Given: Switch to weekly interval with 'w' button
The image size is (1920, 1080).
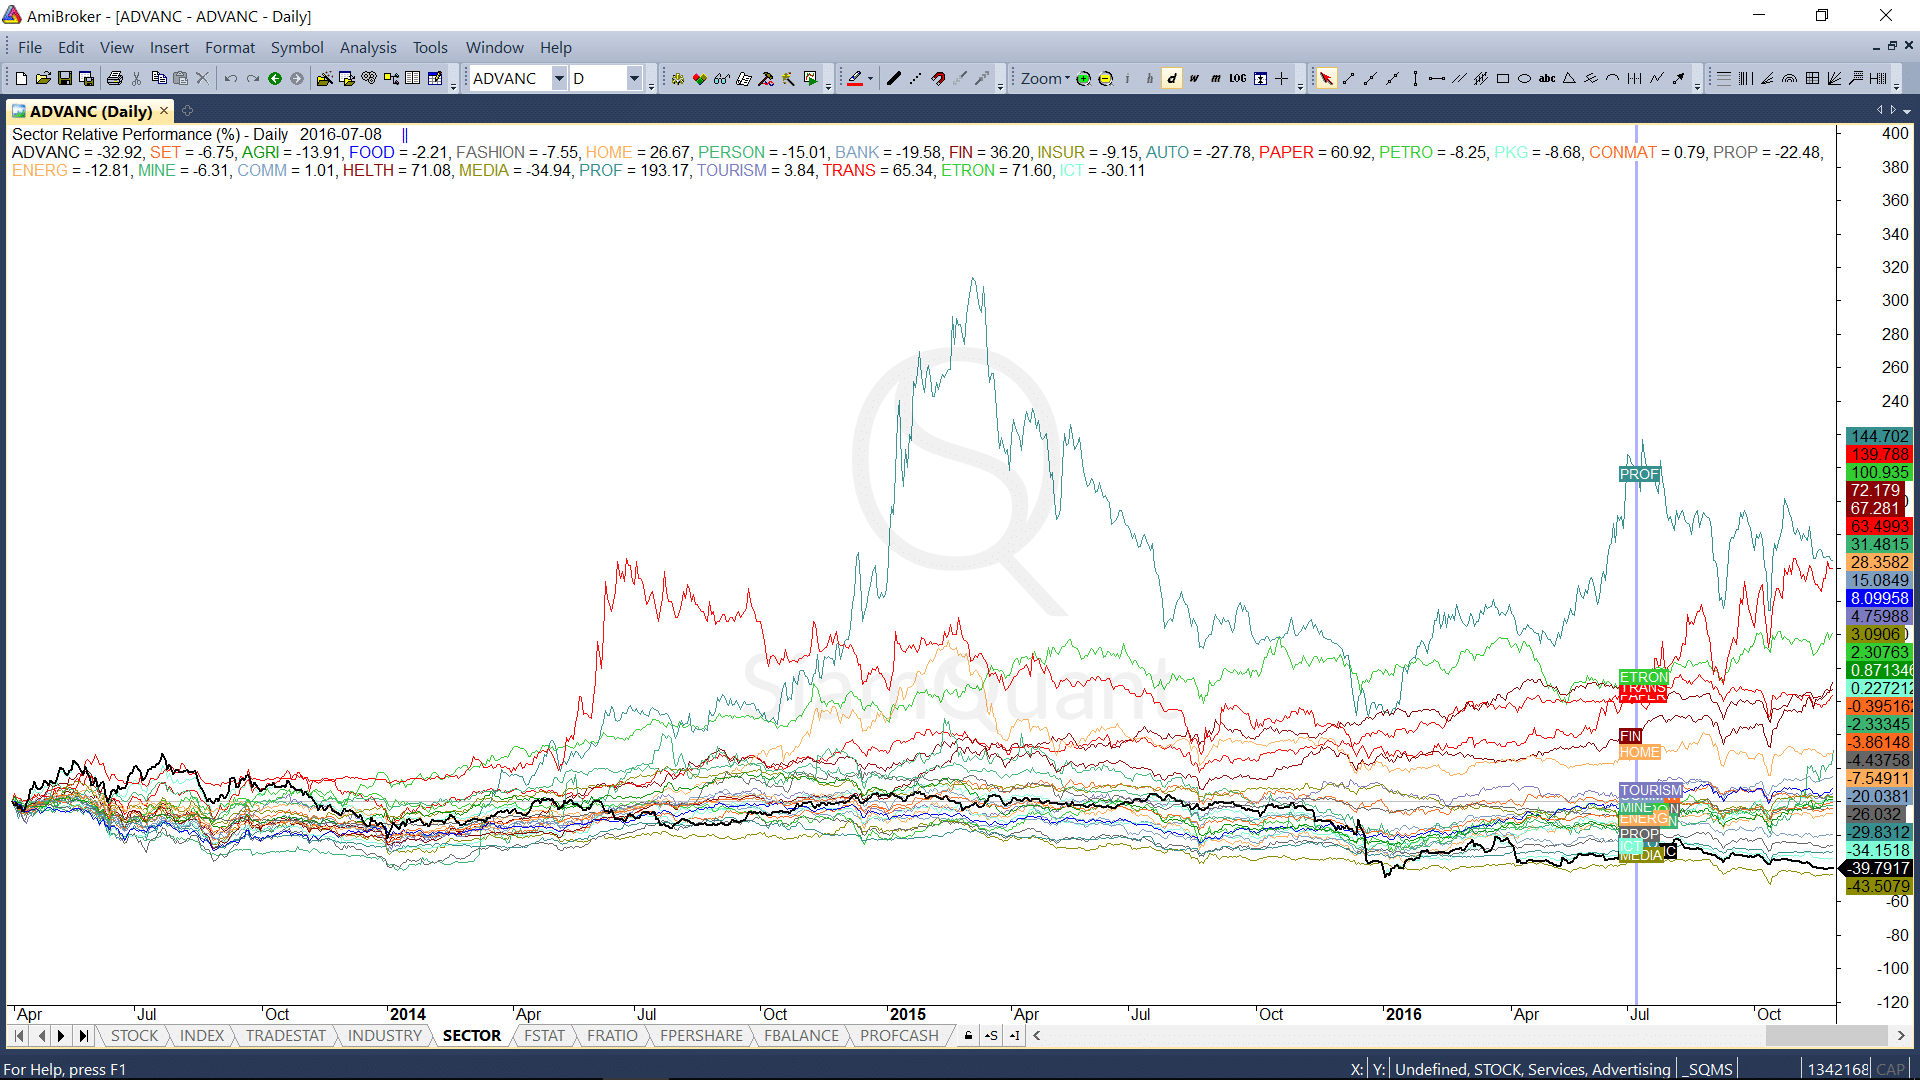Looking at the screenshot, I should [x=1194, y=78].
